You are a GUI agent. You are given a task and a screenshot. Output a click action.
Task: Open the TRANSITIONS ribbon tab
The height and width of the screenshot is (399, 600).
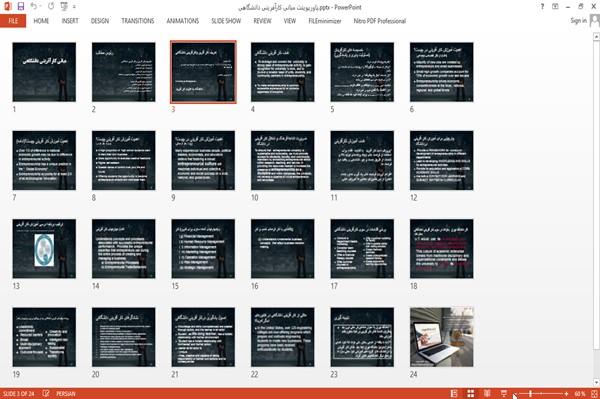click(138, 21)
